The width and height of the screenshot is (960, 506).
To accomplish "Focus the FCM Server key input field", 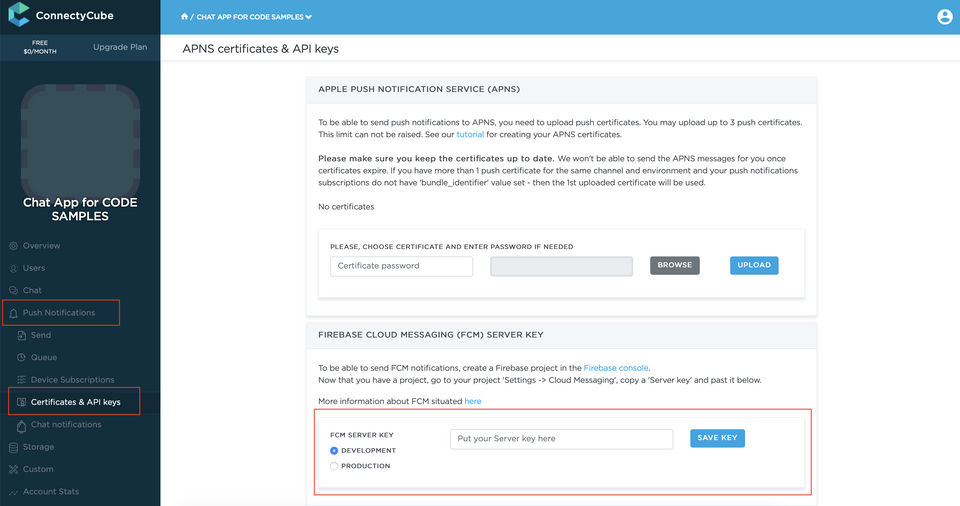I will pyautogui.click(x=561, y=439).
